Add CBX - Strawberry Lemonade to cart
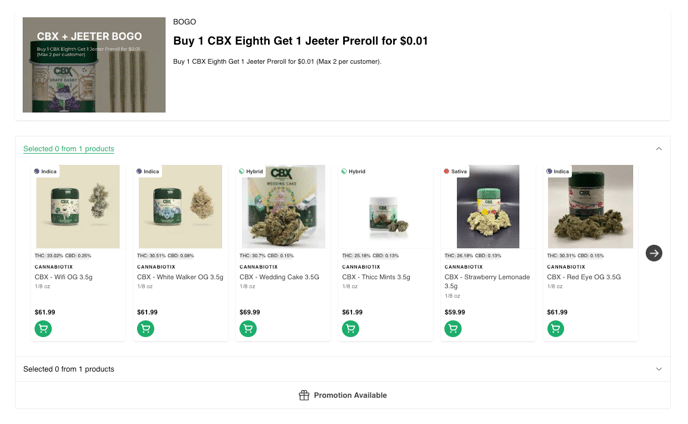The image size is (688, 424). pos(453,328)
